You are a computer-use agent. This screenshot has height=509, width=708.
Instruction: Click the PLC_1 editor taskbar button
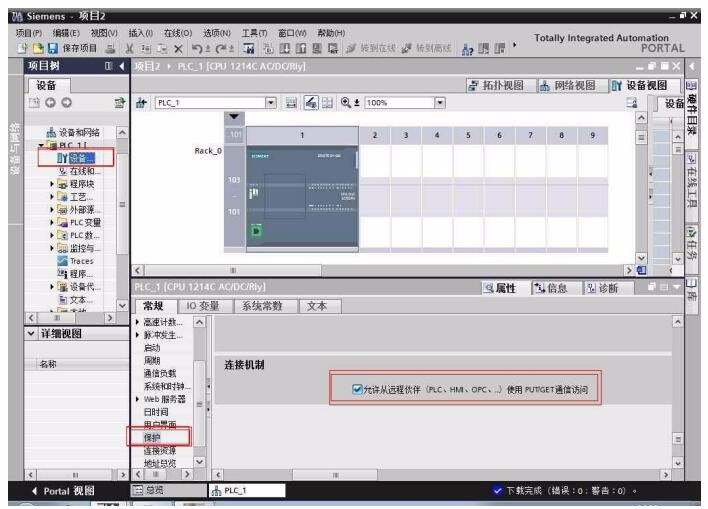[247, 490]
